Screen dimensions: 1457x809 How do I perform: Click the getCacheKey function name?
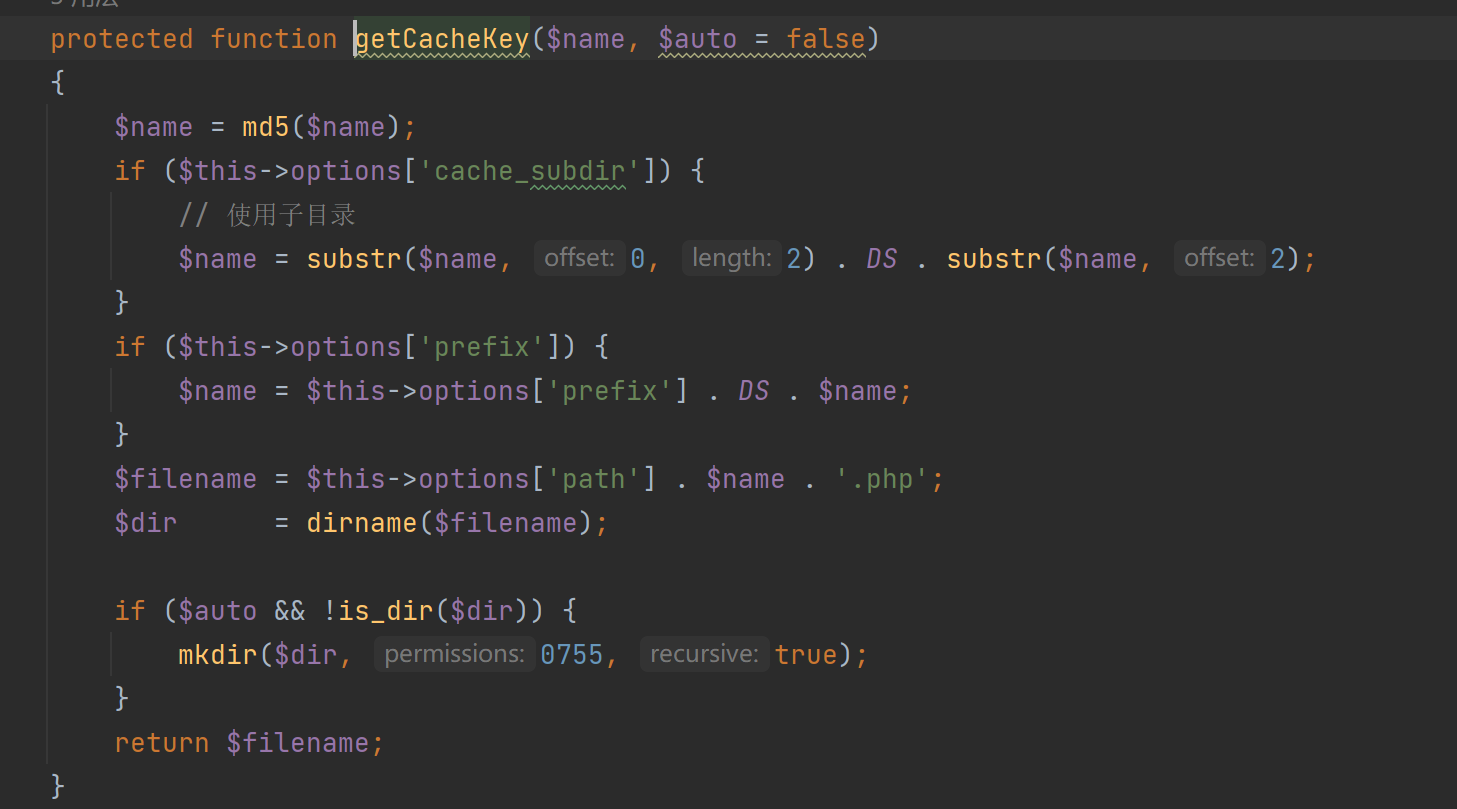pos(442,39)
